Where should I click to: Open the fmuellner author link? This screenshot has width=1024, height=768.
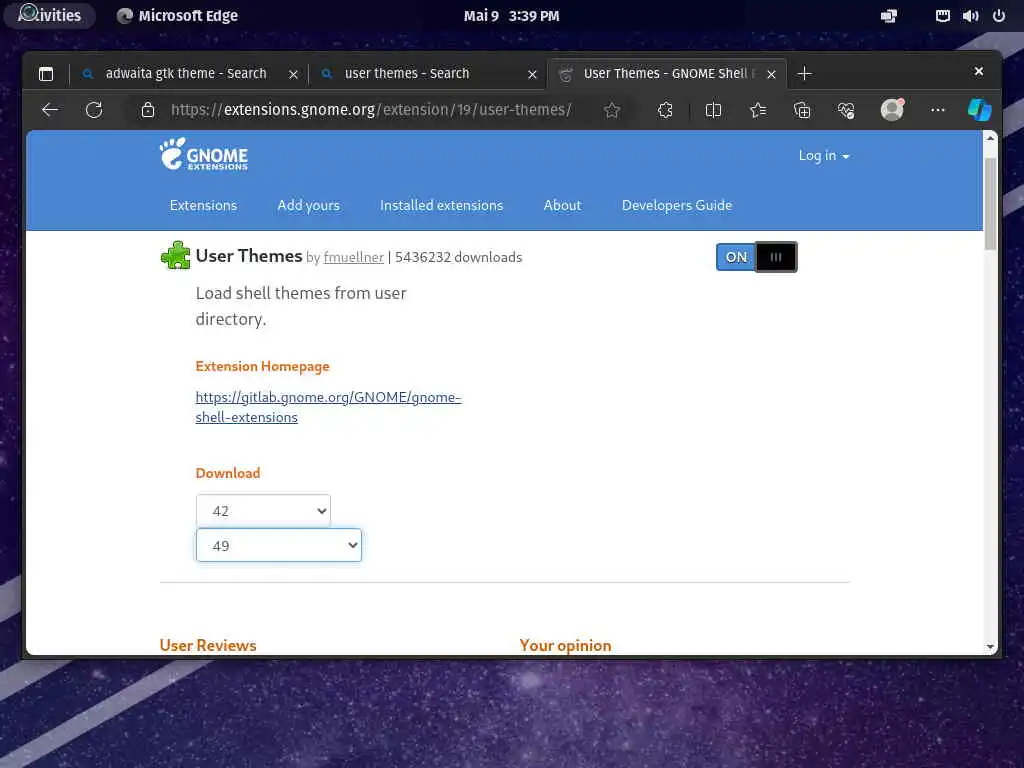coord(353,257)
